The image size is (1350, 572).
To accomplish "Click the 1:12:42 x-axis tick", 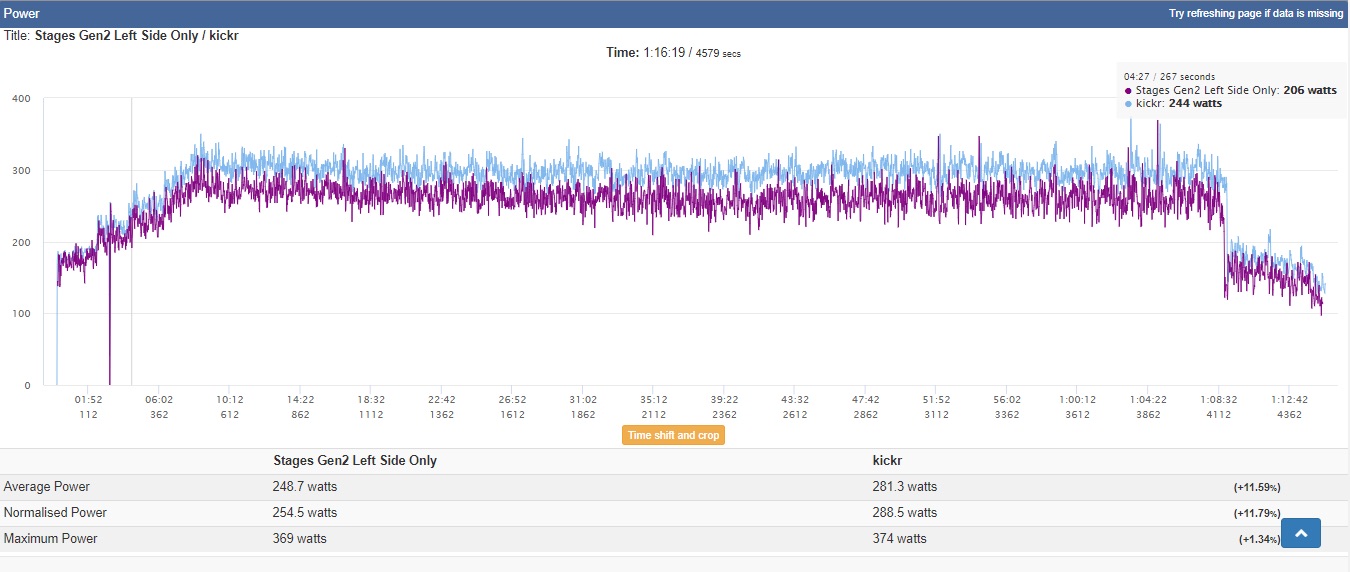I will (1290, 400).
